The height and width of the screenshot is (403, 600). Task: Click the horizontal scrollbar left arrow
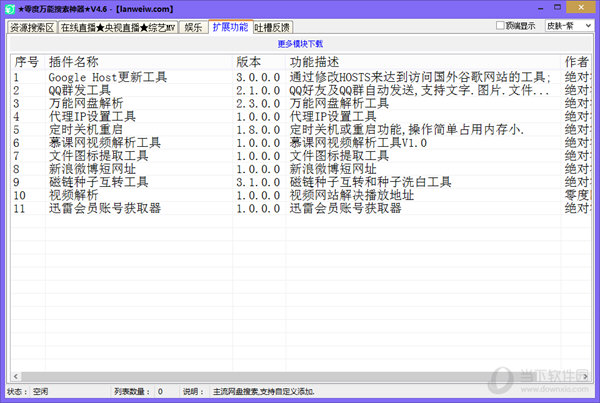coord(15,377)
